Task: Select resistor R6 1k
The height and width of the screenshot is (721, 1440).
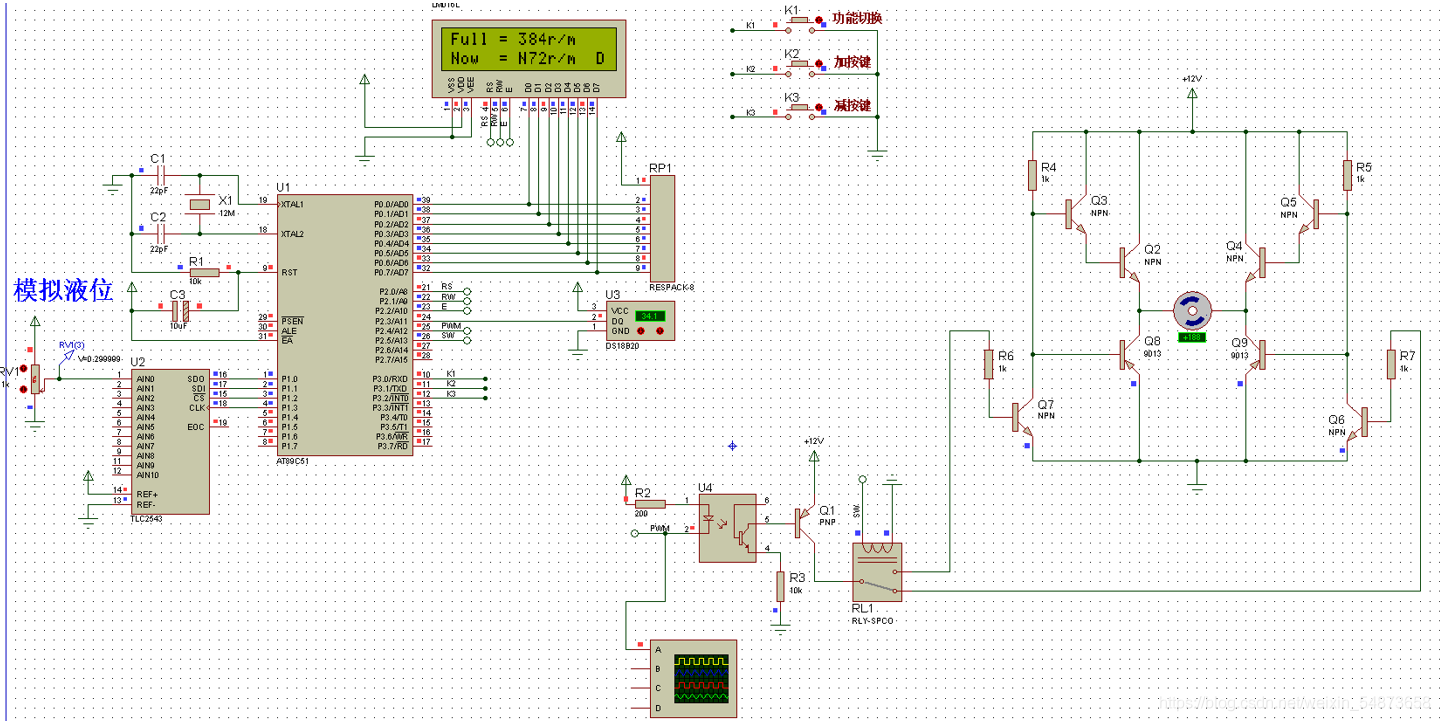Action: click(990, 365)
